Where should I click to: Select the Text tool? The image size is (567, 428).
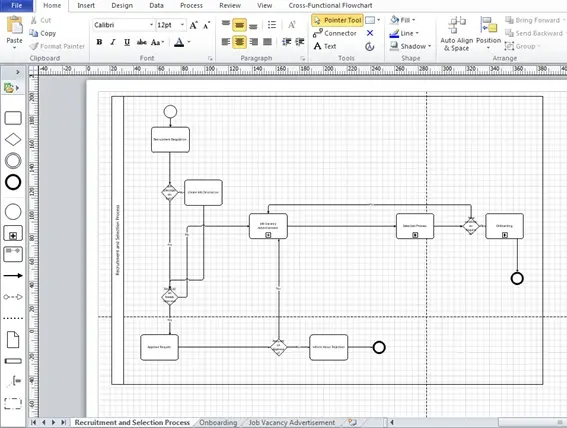[x=325, y=46]
